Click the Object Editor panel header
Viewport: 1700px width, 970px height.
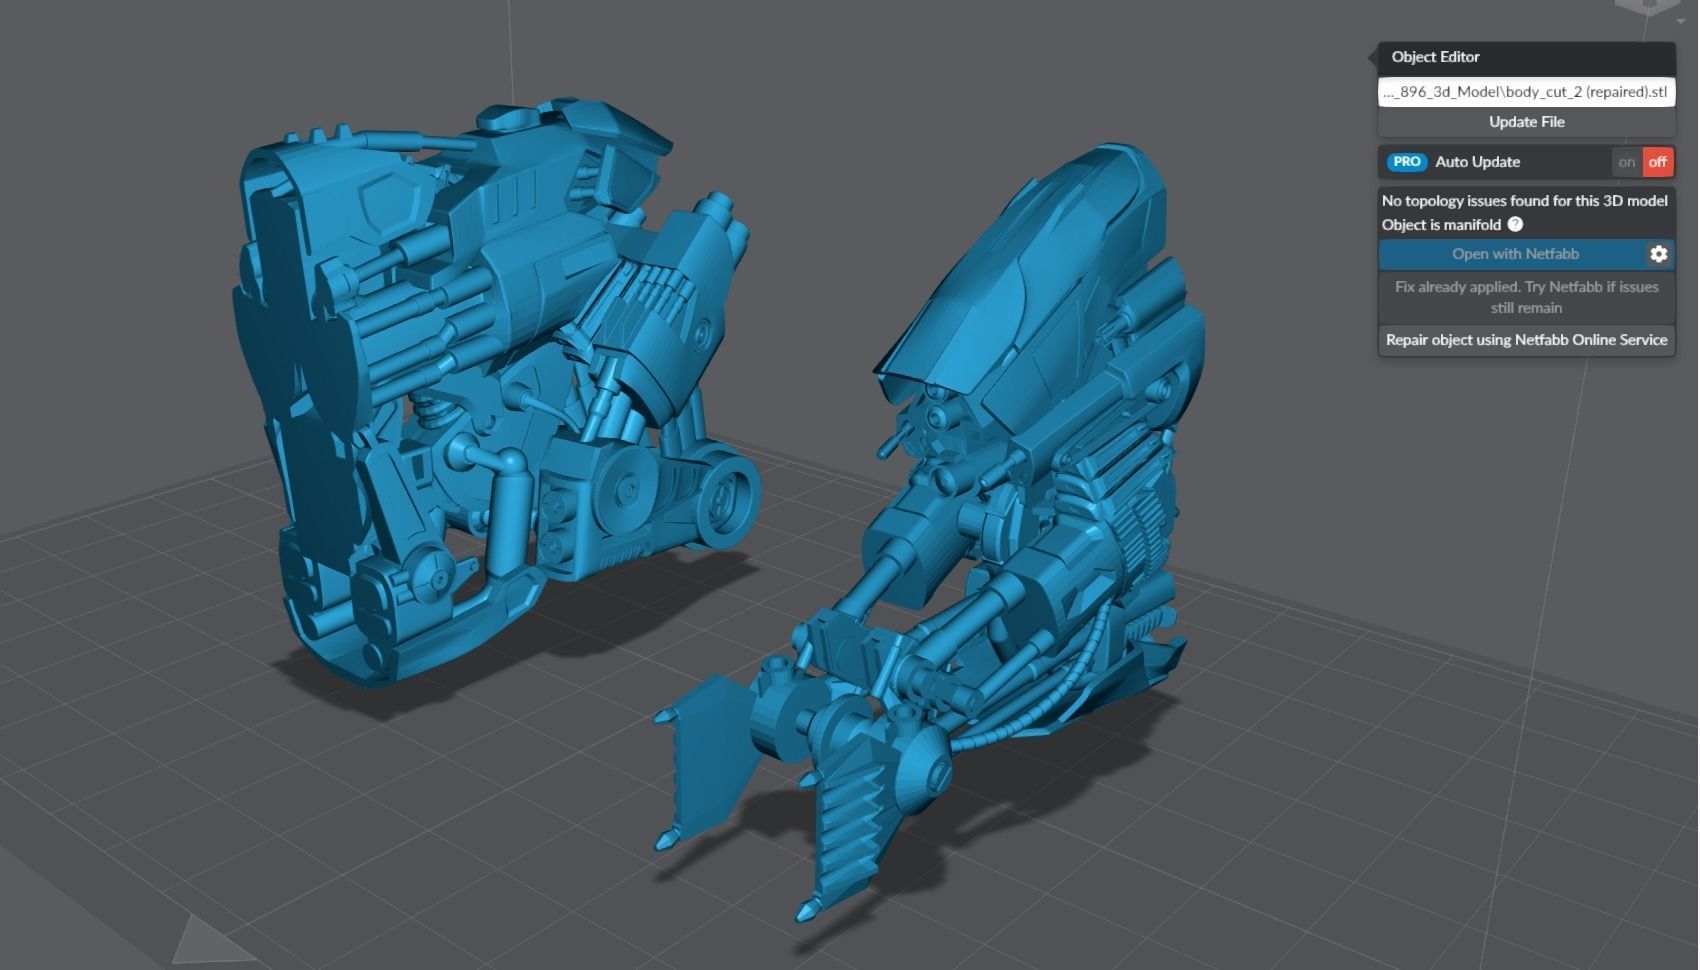tap(1526, 57)
